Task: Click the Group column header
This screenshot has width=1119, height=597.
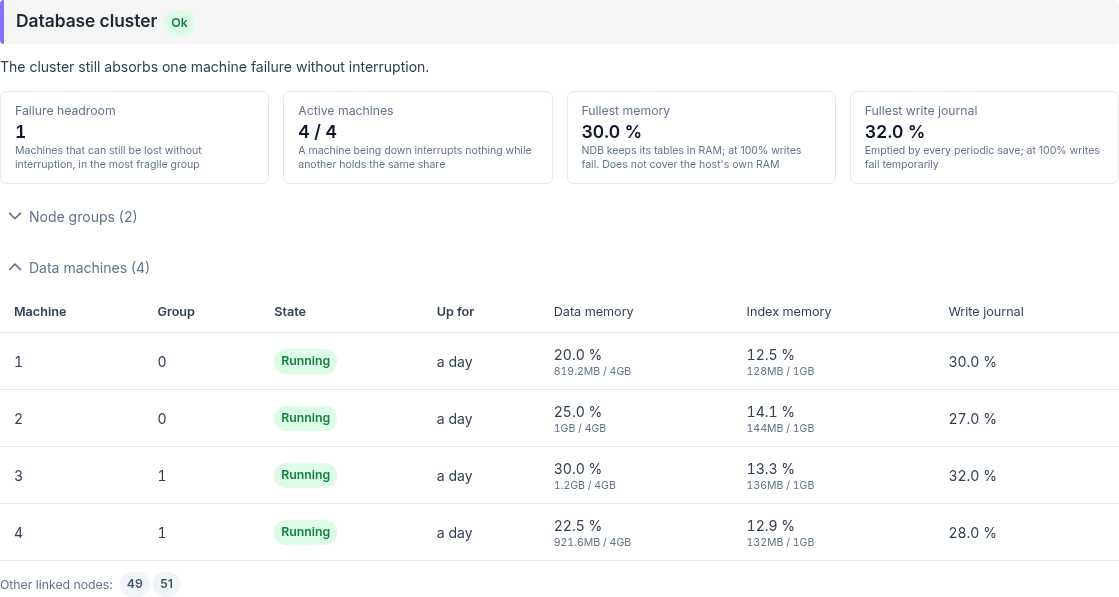Action: point(176,312)
